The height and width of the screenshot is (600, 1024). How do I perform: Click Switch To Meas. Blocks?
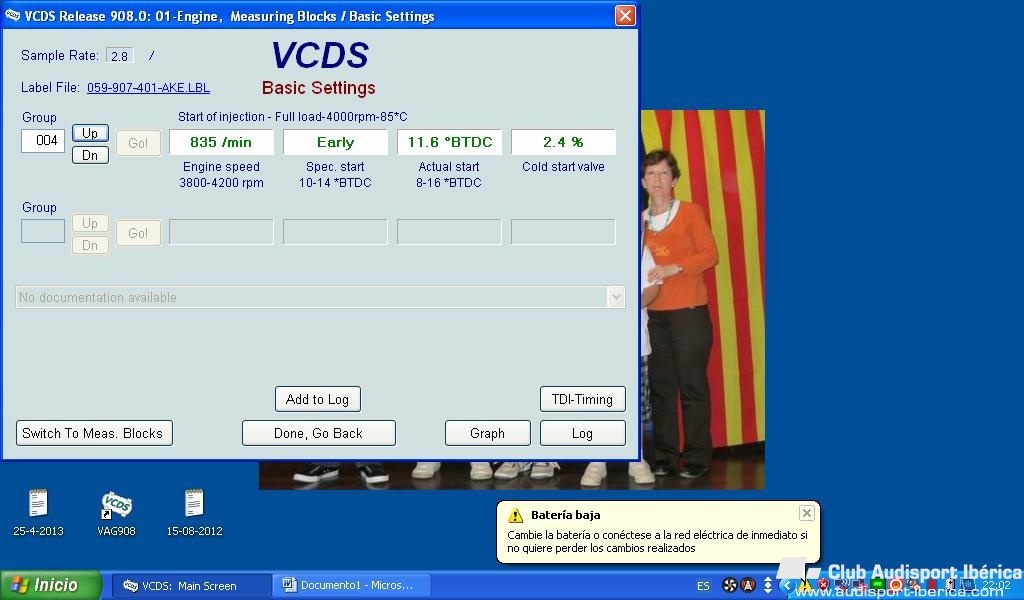tap(94, 433)
